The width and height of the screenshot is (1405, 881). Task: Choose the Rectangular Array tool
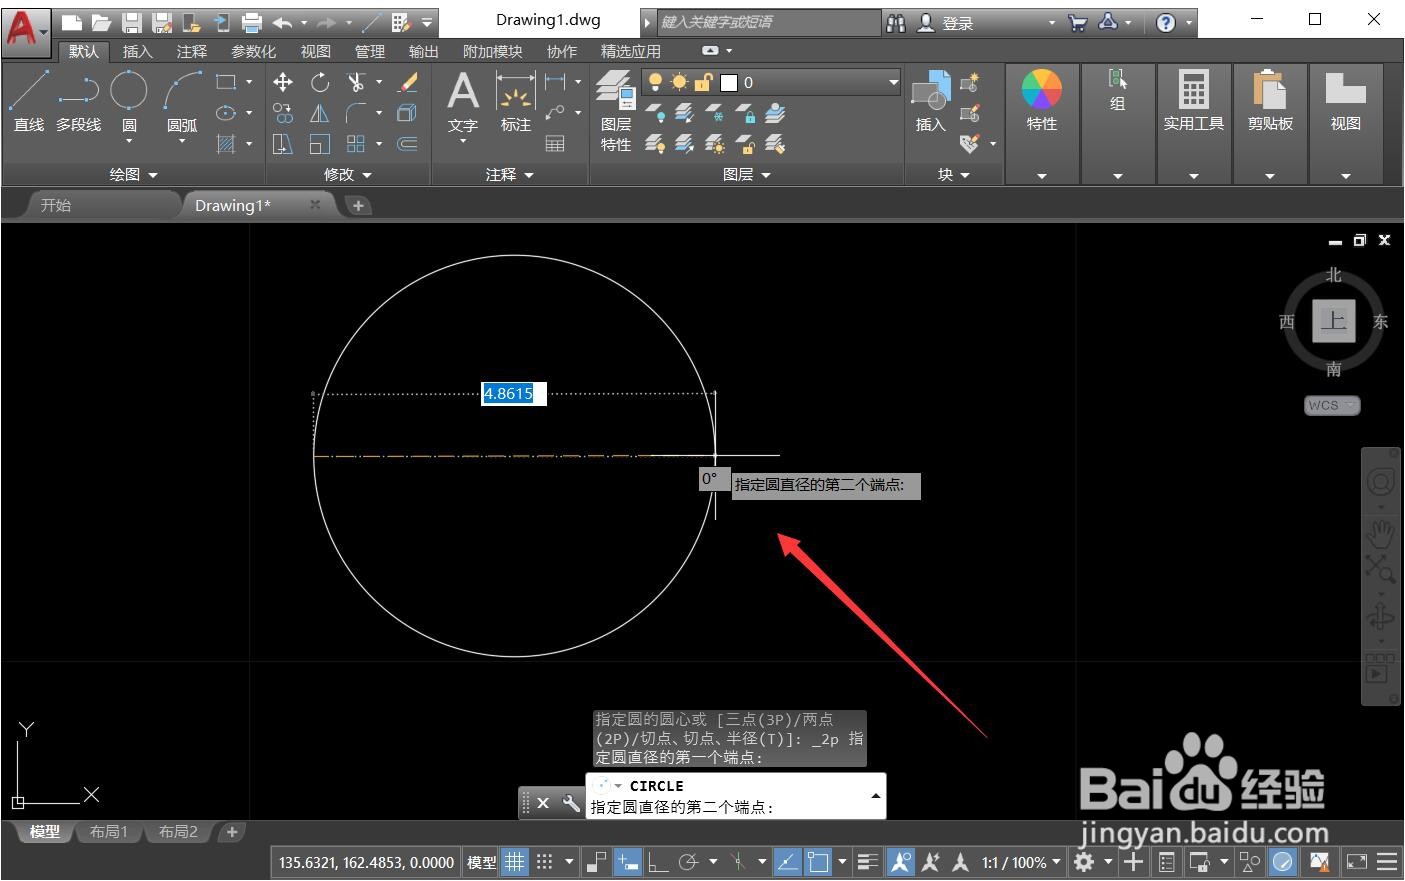356,144
